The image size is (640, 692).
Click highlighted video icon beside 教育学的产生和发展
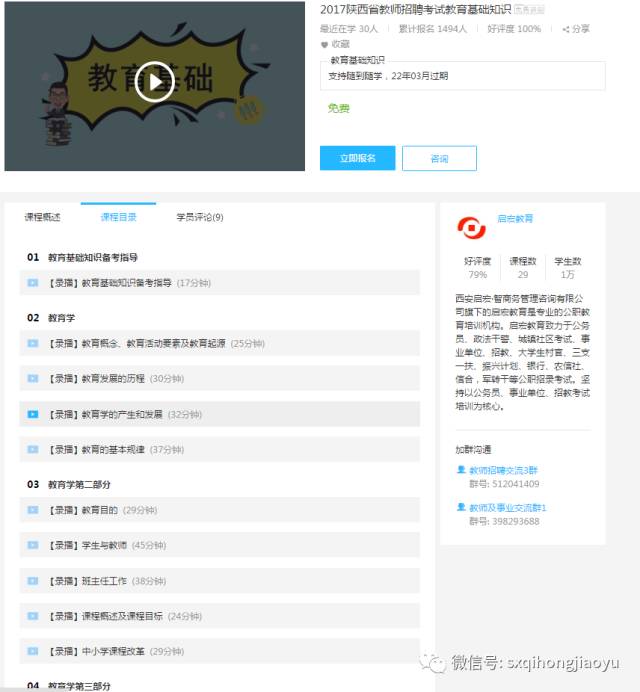(33, 414)
